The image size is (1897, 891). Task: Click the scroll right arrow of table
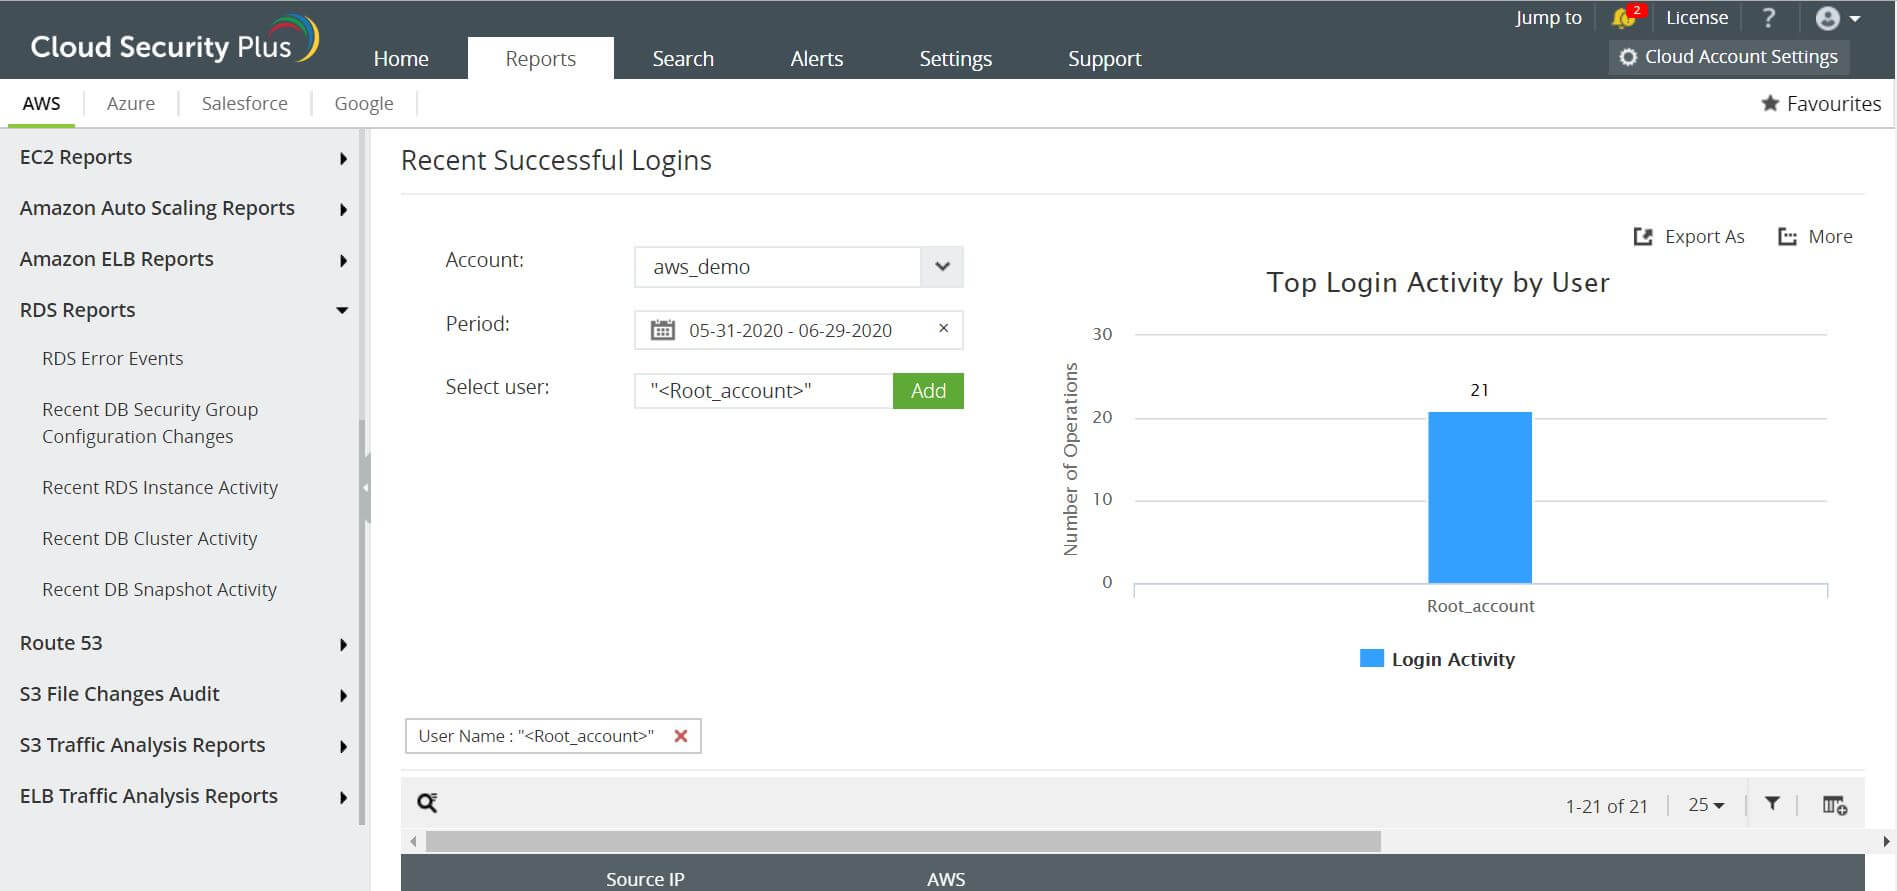[x=1886, y=842]
